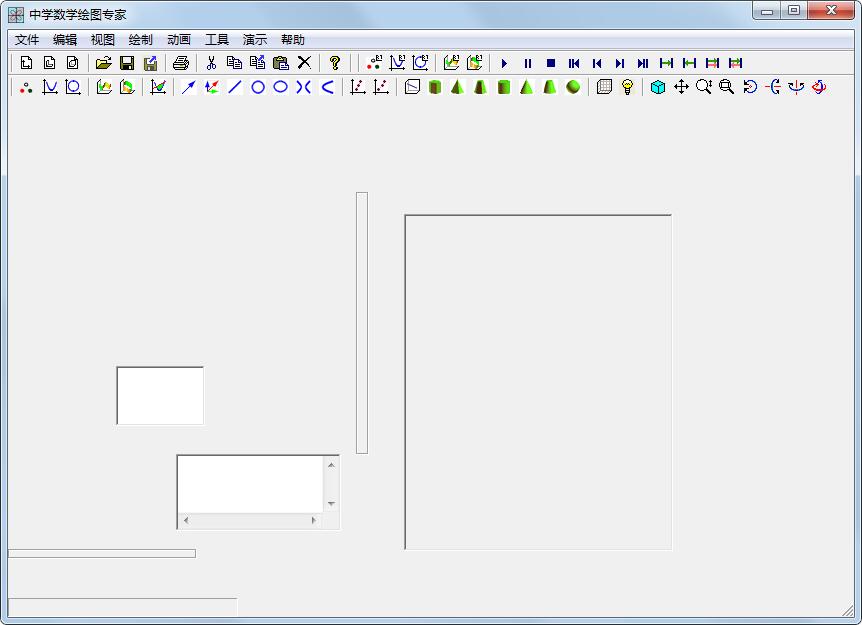Select the straight line drawing tool
The width and height of the screenshot is (862, 625).
coord(235,87)
